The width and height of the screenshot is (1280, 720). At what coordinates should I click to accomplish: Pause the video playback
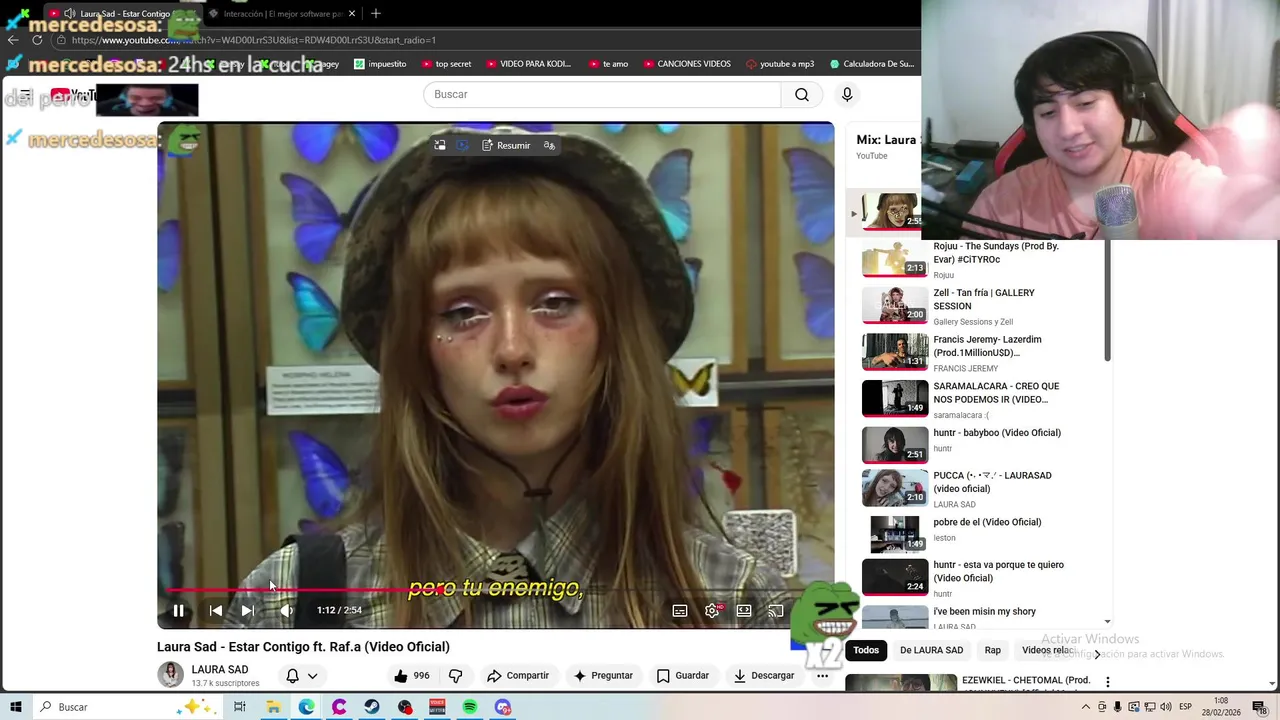coord(178,610)
